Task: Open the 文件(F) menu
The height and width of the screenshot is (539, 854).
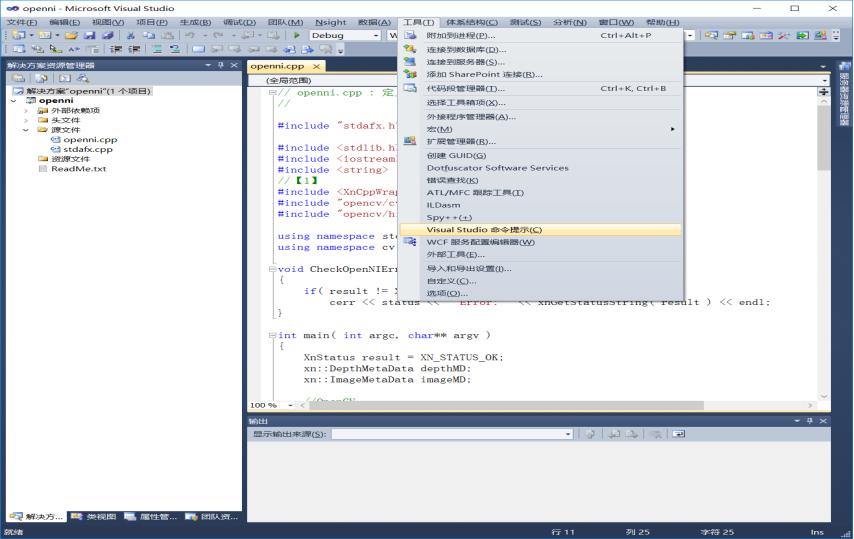Action: point(22,22)
